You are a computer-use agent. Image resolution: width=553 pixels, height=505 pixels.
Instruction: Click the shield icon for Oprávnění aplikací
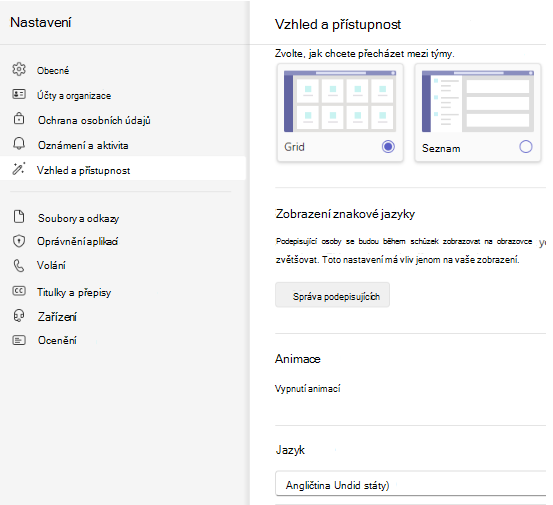tap(19, 241)
